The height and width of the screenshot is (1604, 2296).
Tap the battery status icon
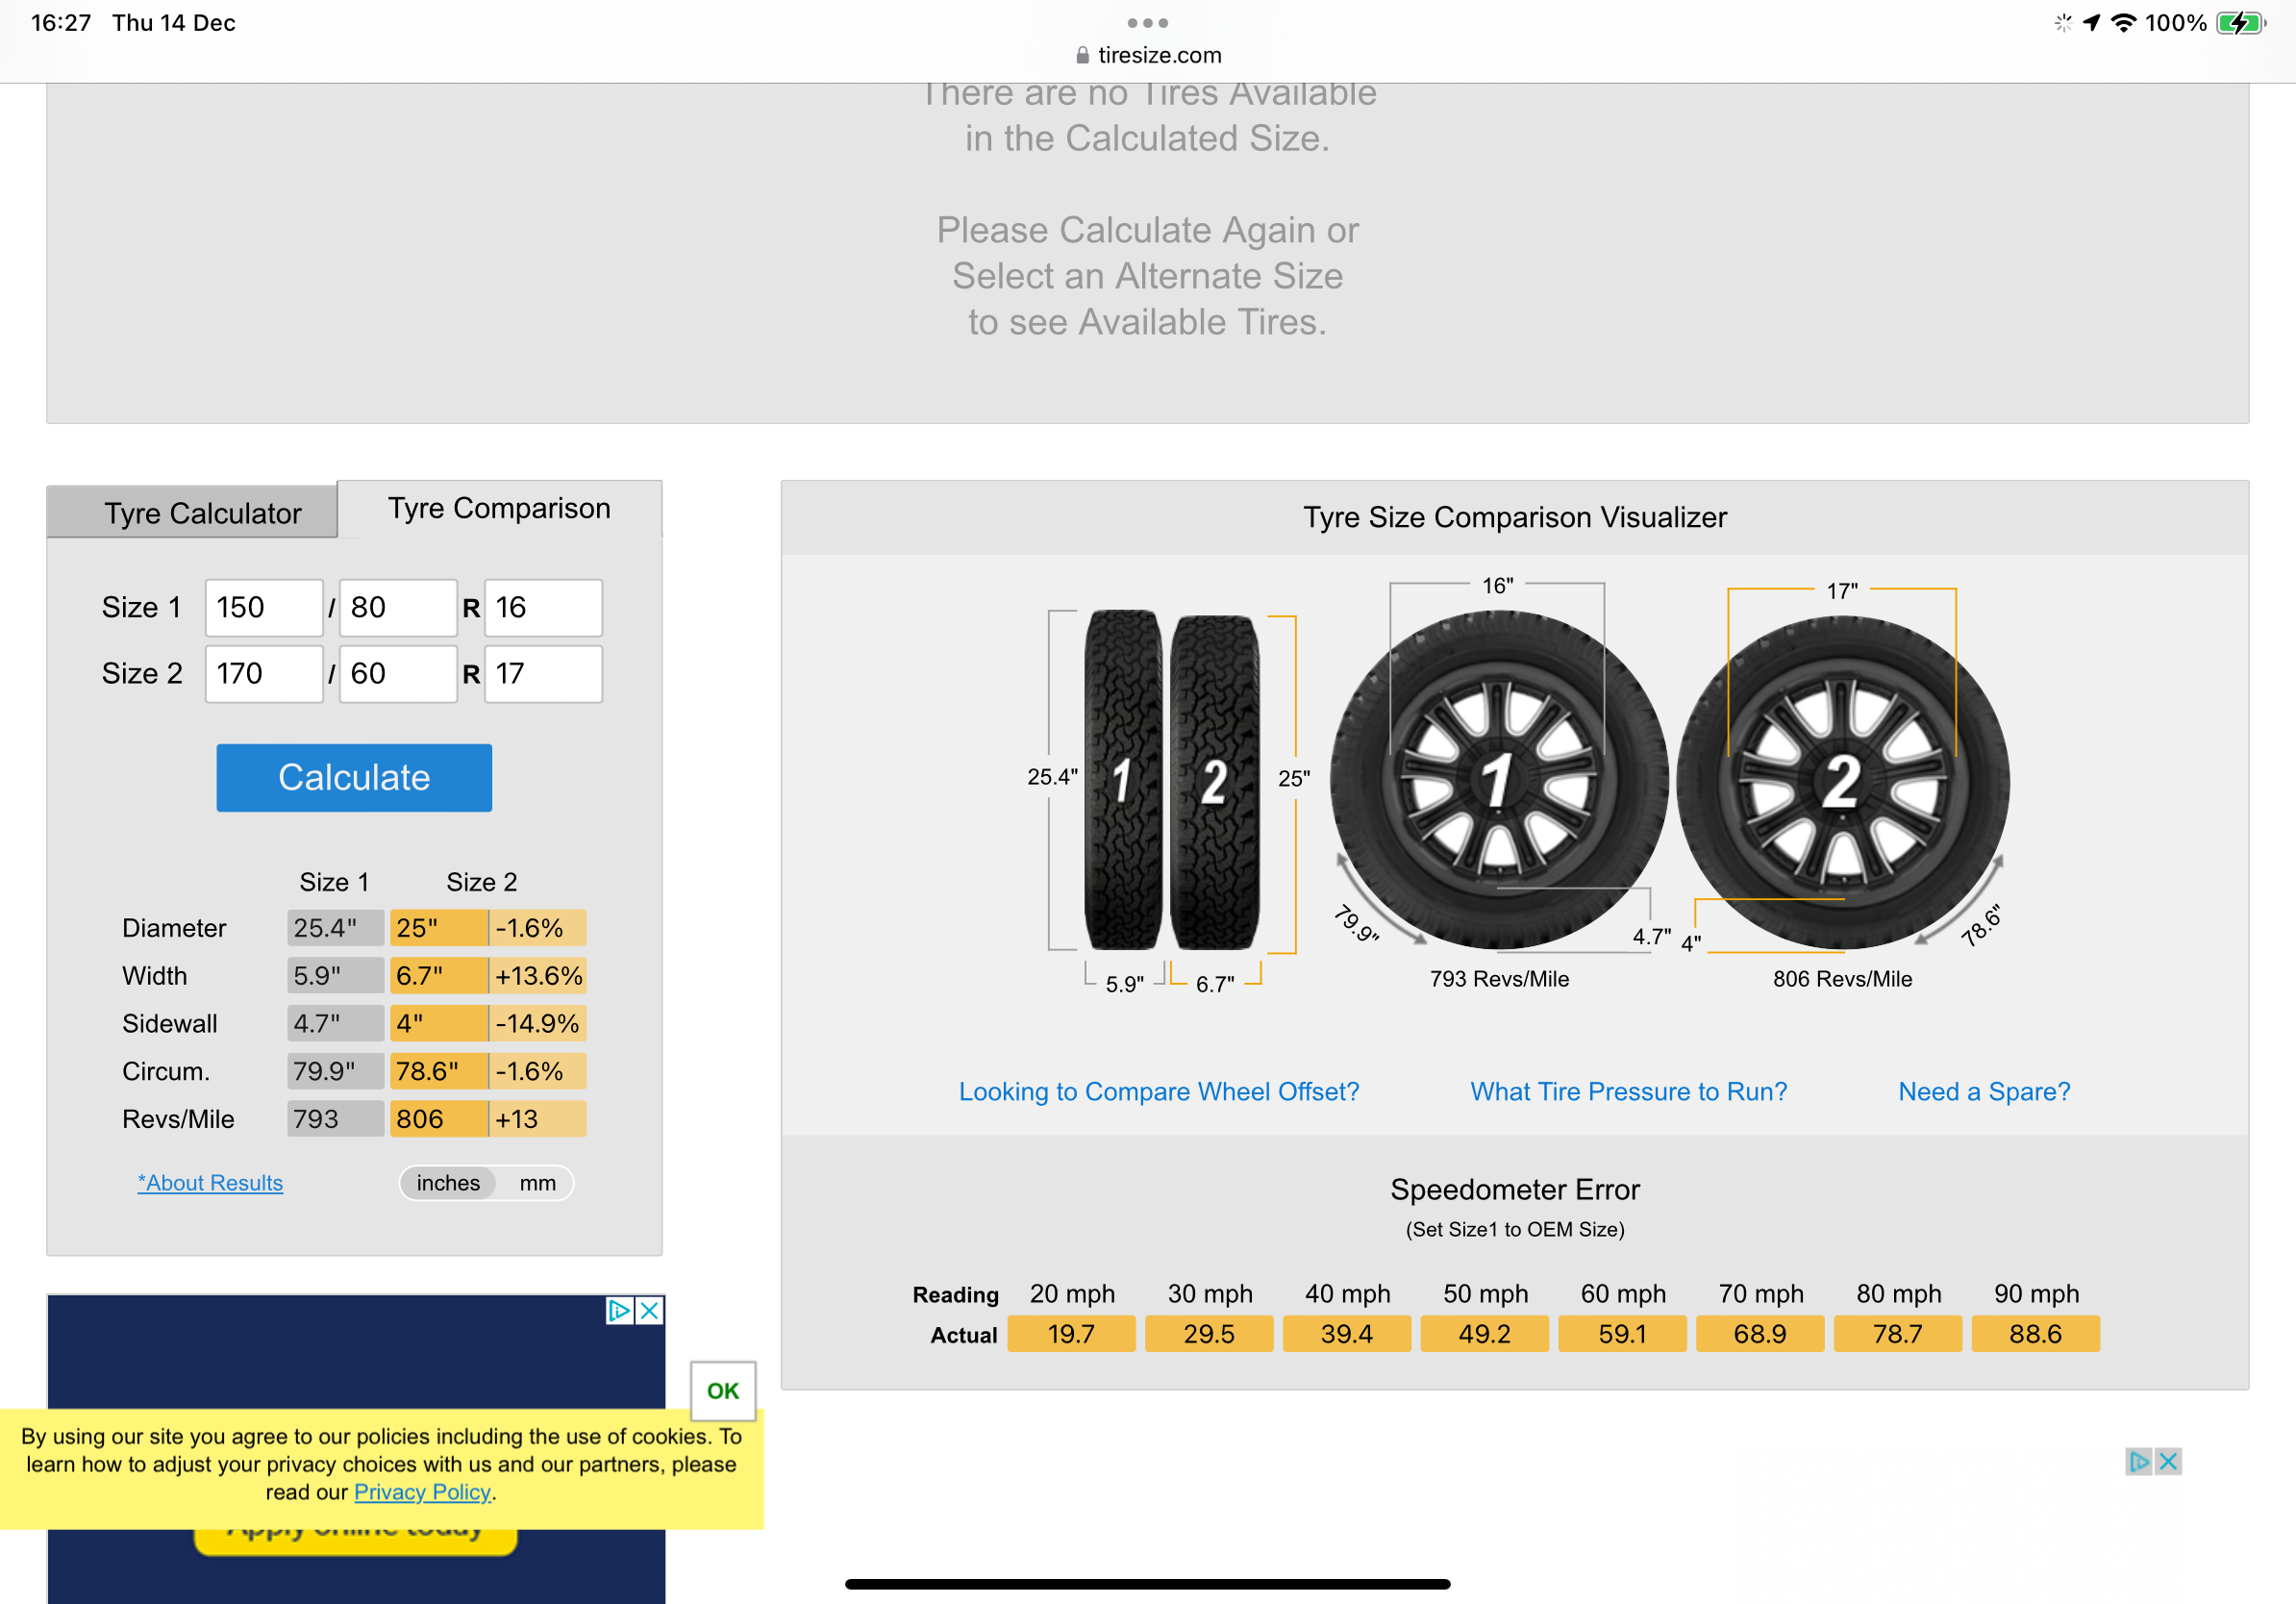click(x=2239, y=23)
